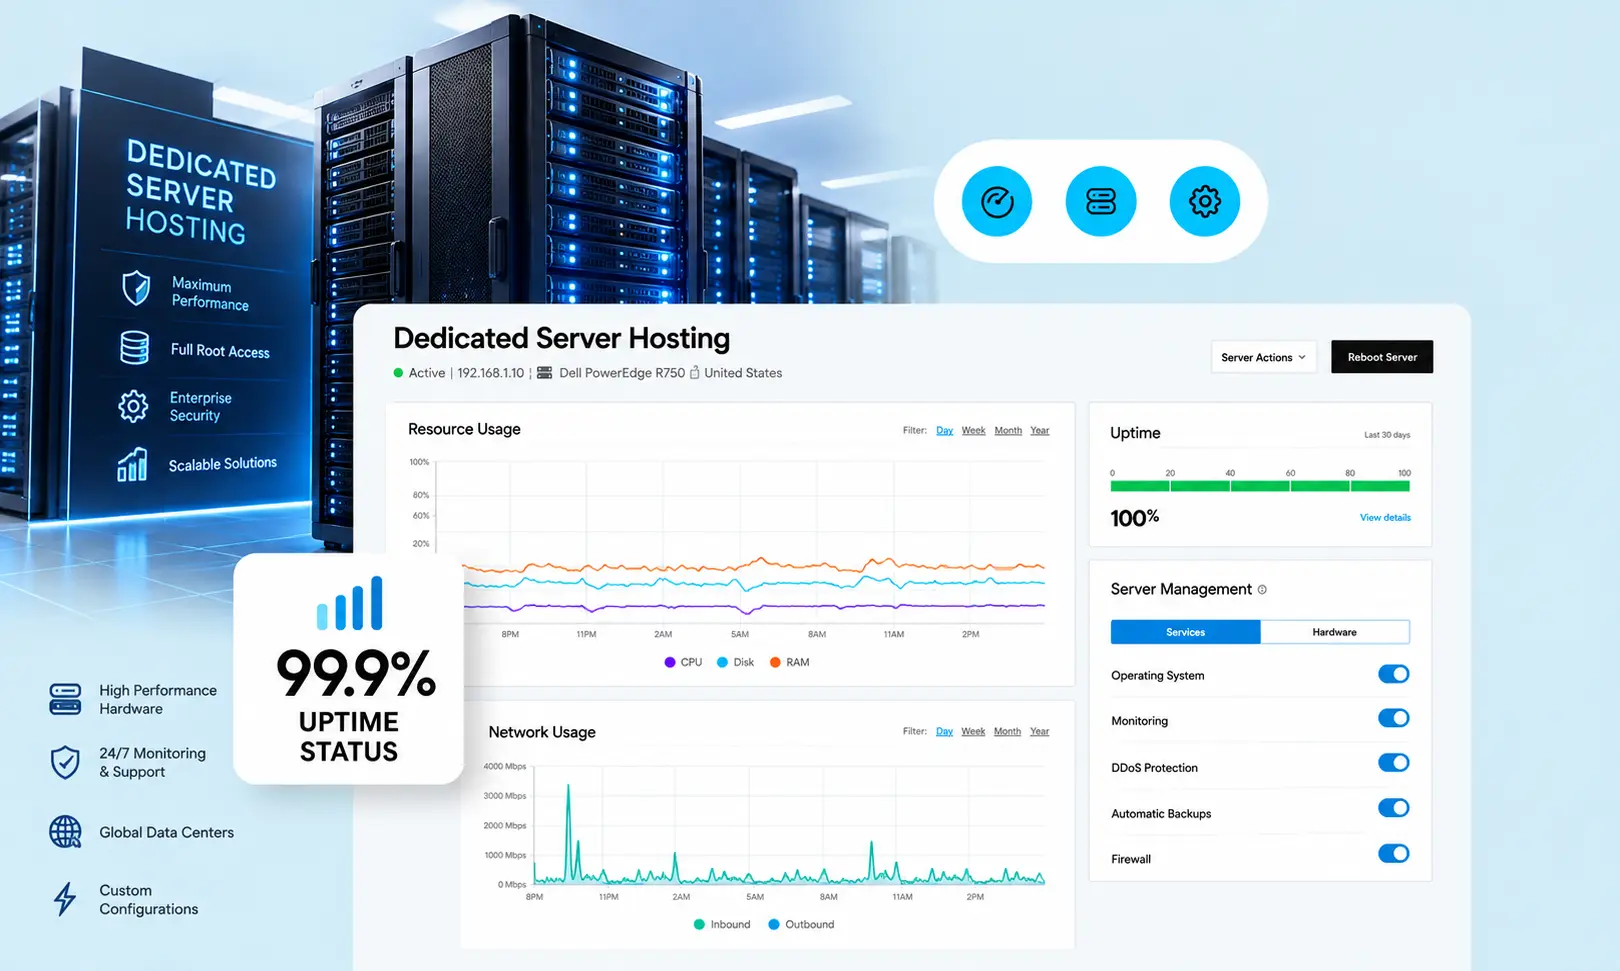The width and height of the screenshot is (1620, 971).
Task: Click the Inbound legend item
Action: 722,924
